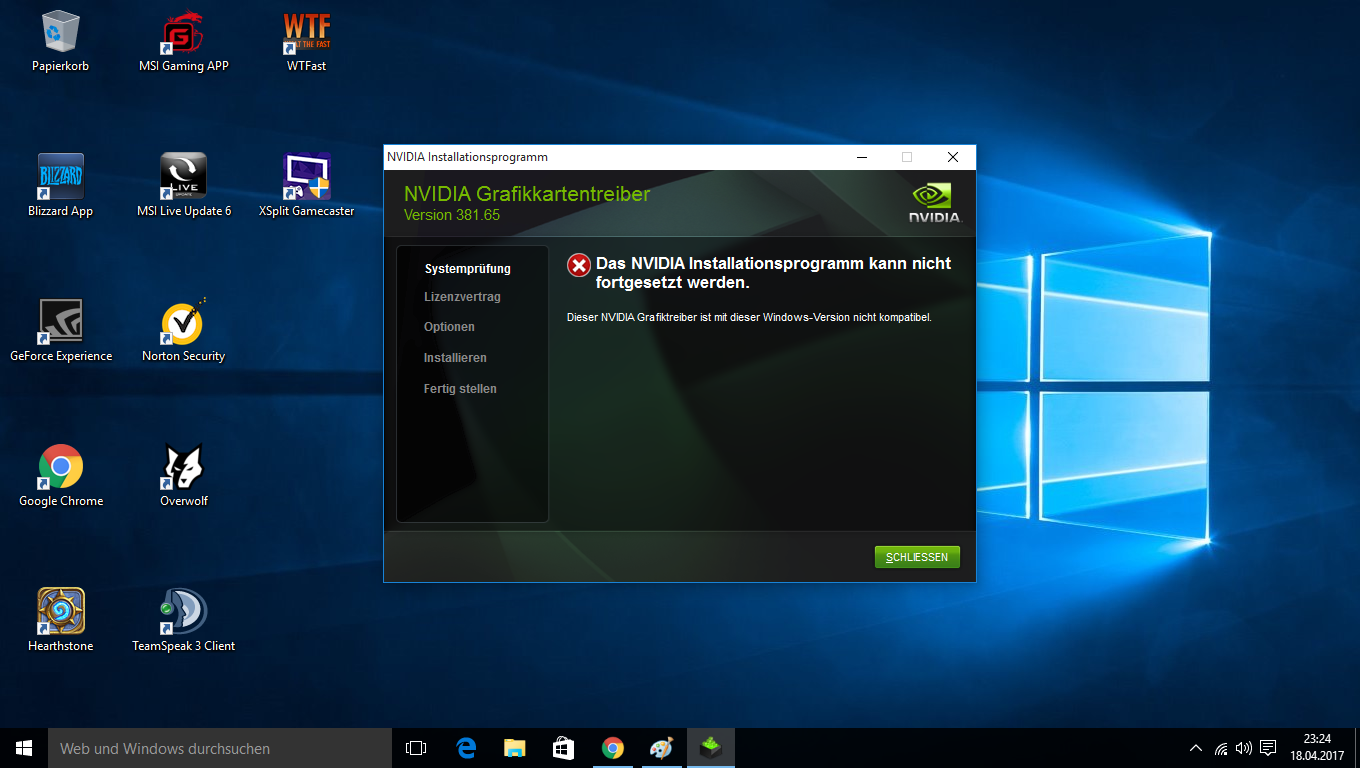
Task: Click the SCHLIESSEN button
Action: coord(917,557)
